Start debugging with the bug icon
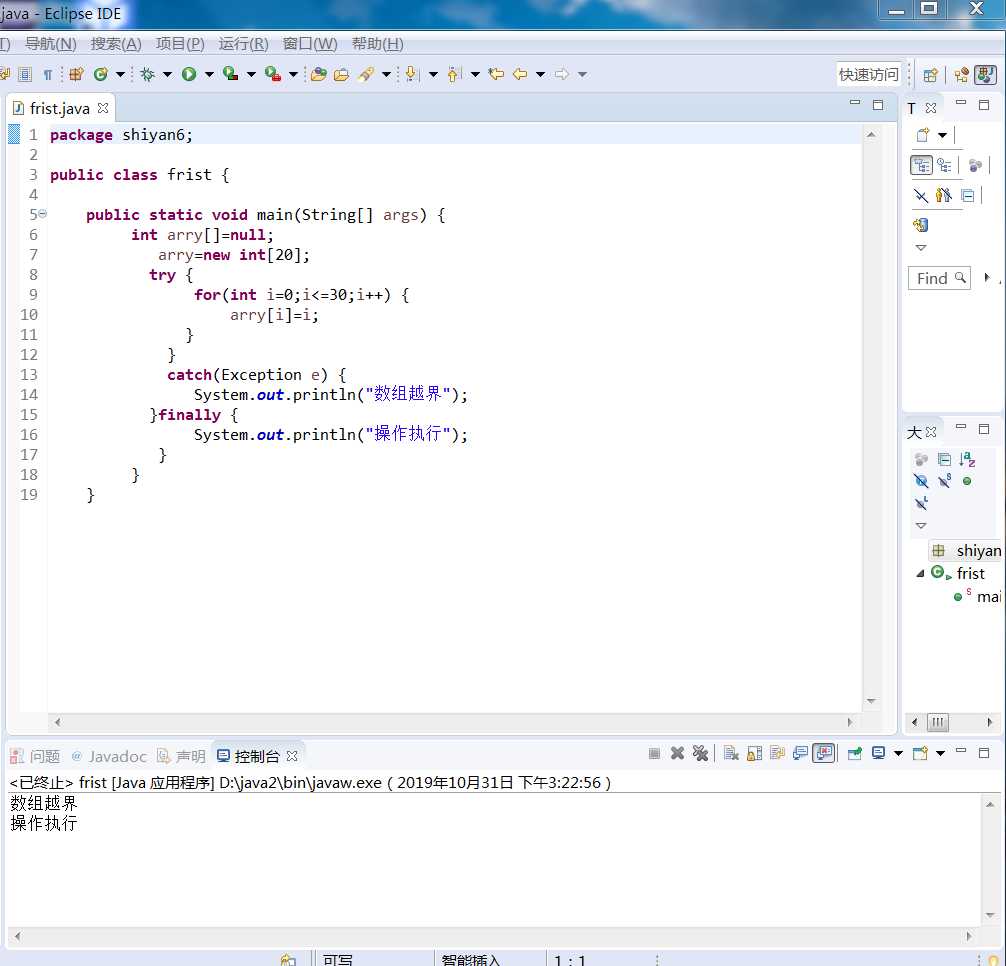 point(148,74)
